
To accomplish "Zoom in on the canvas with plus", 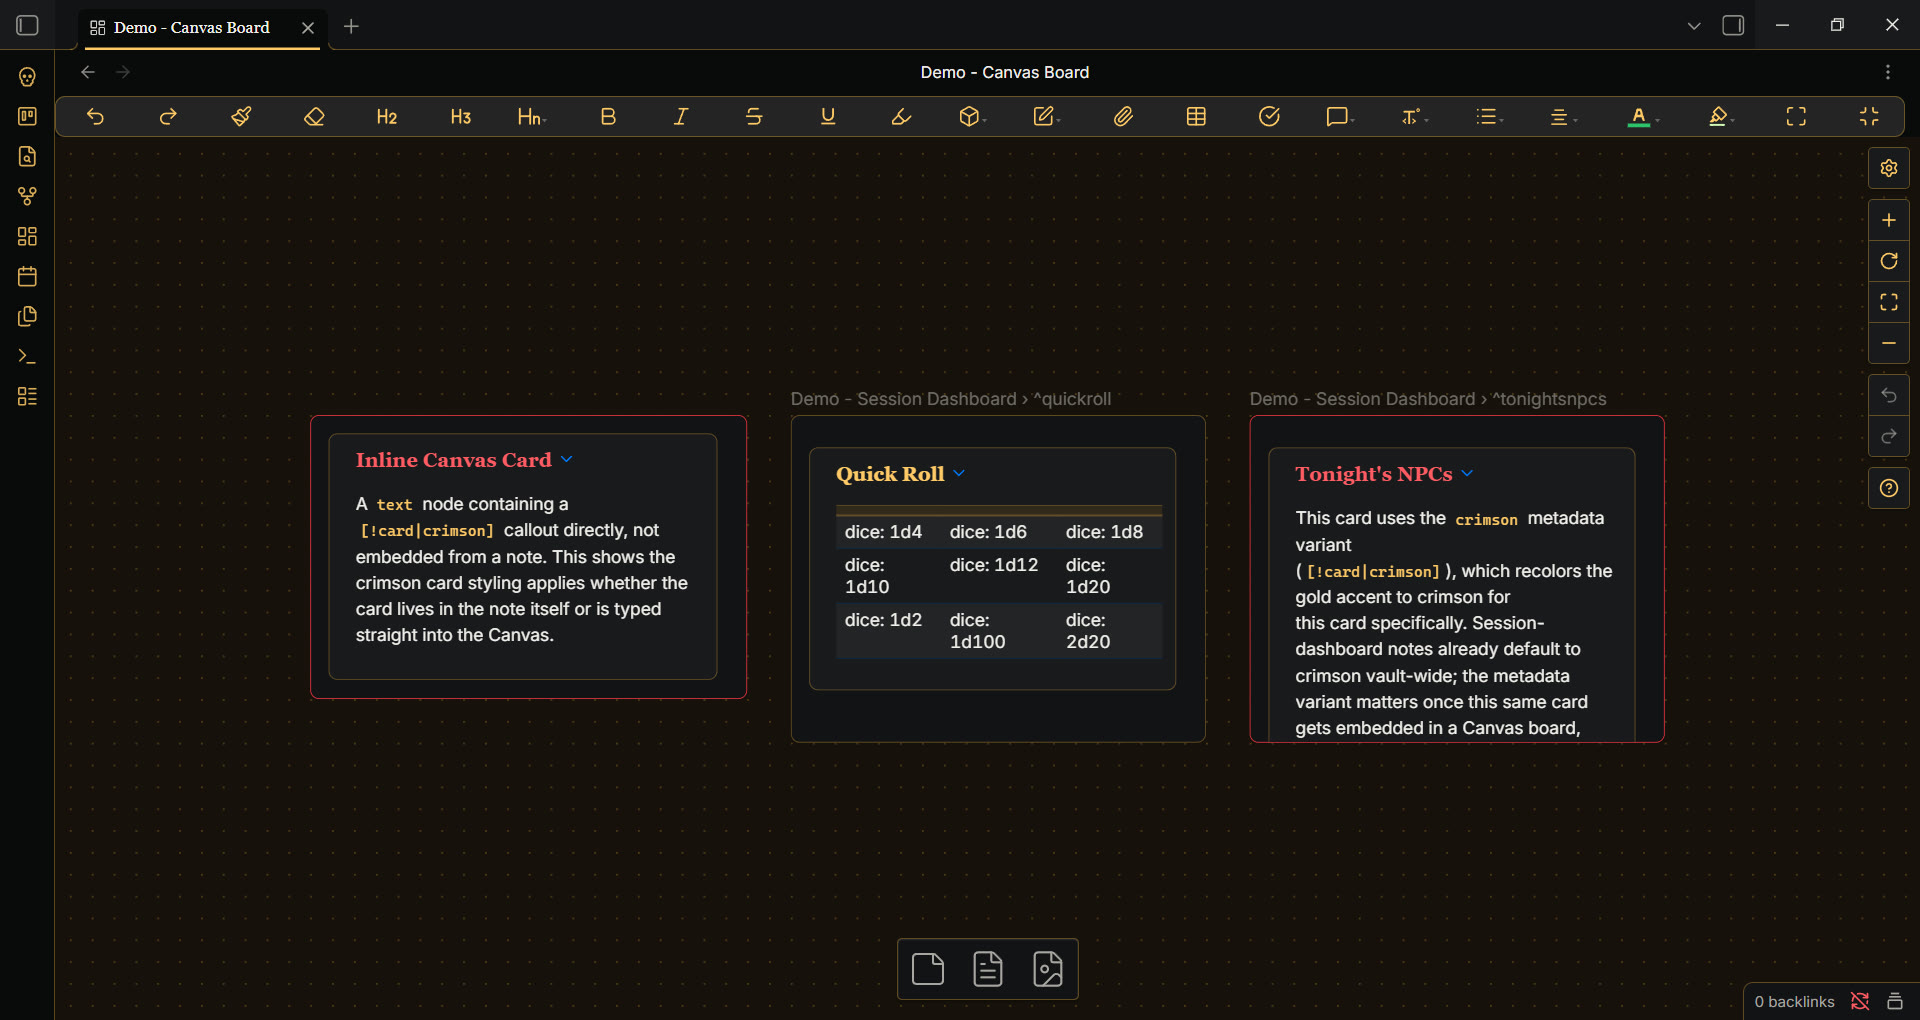I will click(1889, 220).
